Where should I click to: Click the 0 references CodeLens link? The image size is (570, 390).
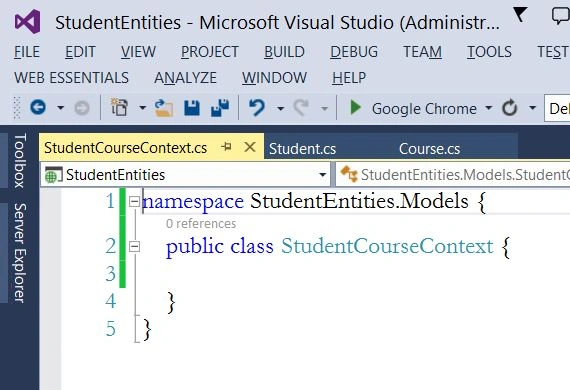(x=201, y=224)
